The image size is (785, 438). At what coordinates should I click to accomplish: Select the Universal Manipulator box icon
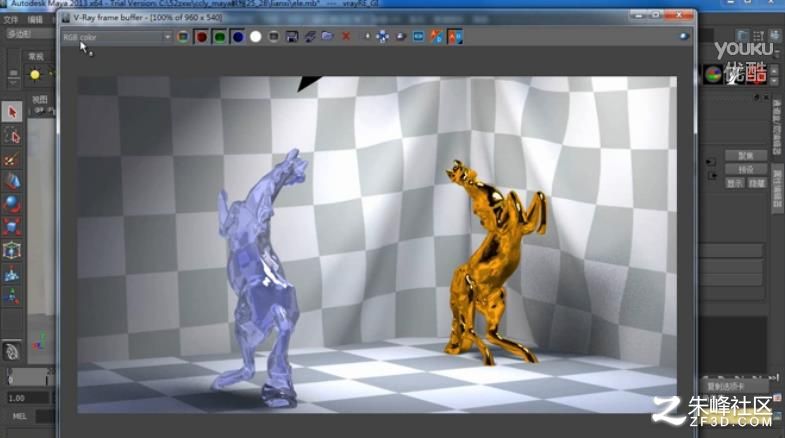coord(12,250)
